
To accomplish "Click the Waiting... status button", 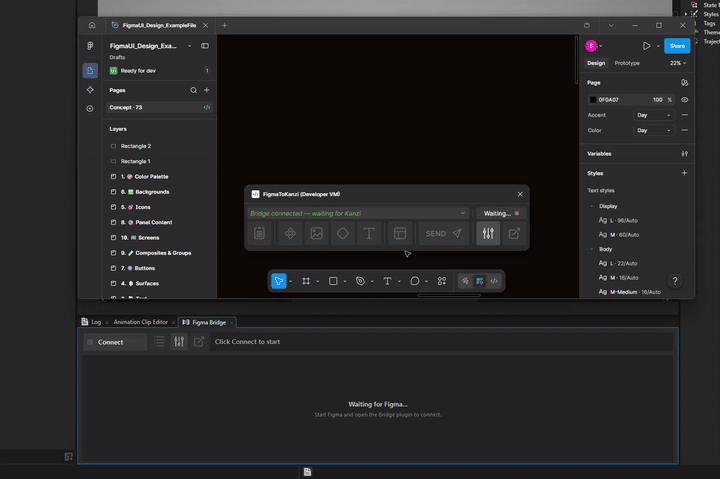I will (501, 214).
